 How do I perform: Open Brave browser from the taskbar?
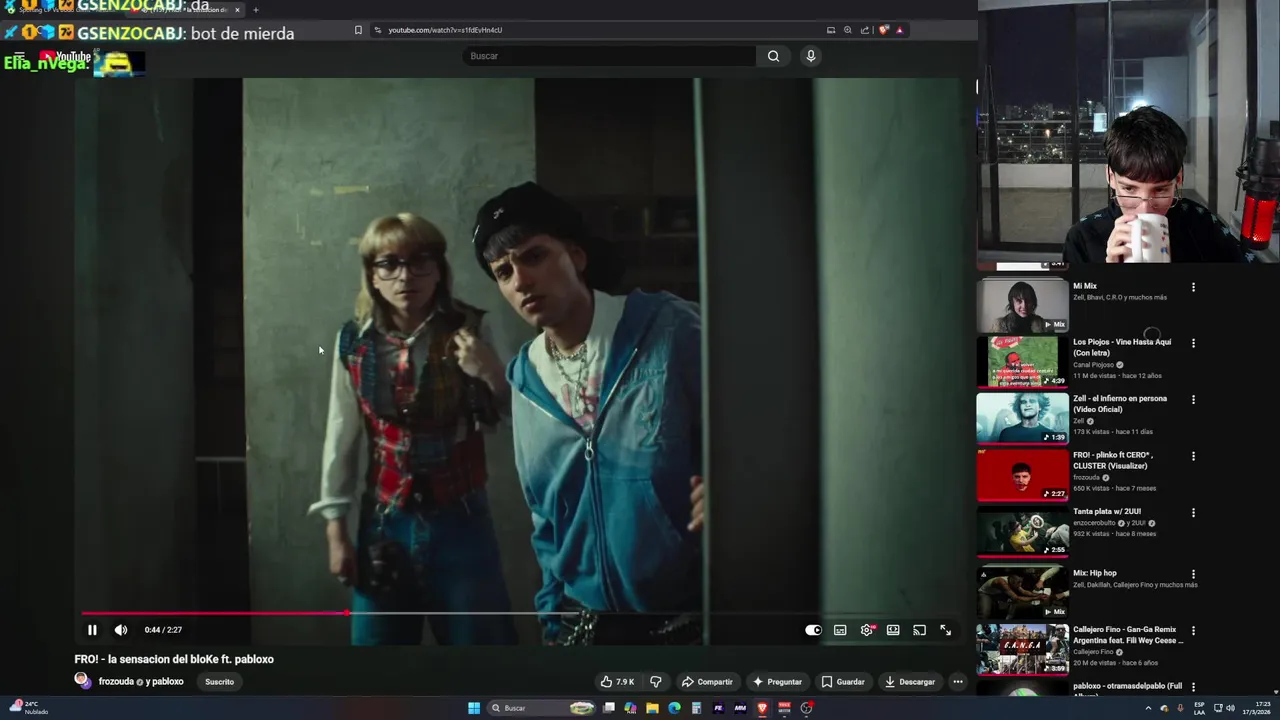(762, 708)
